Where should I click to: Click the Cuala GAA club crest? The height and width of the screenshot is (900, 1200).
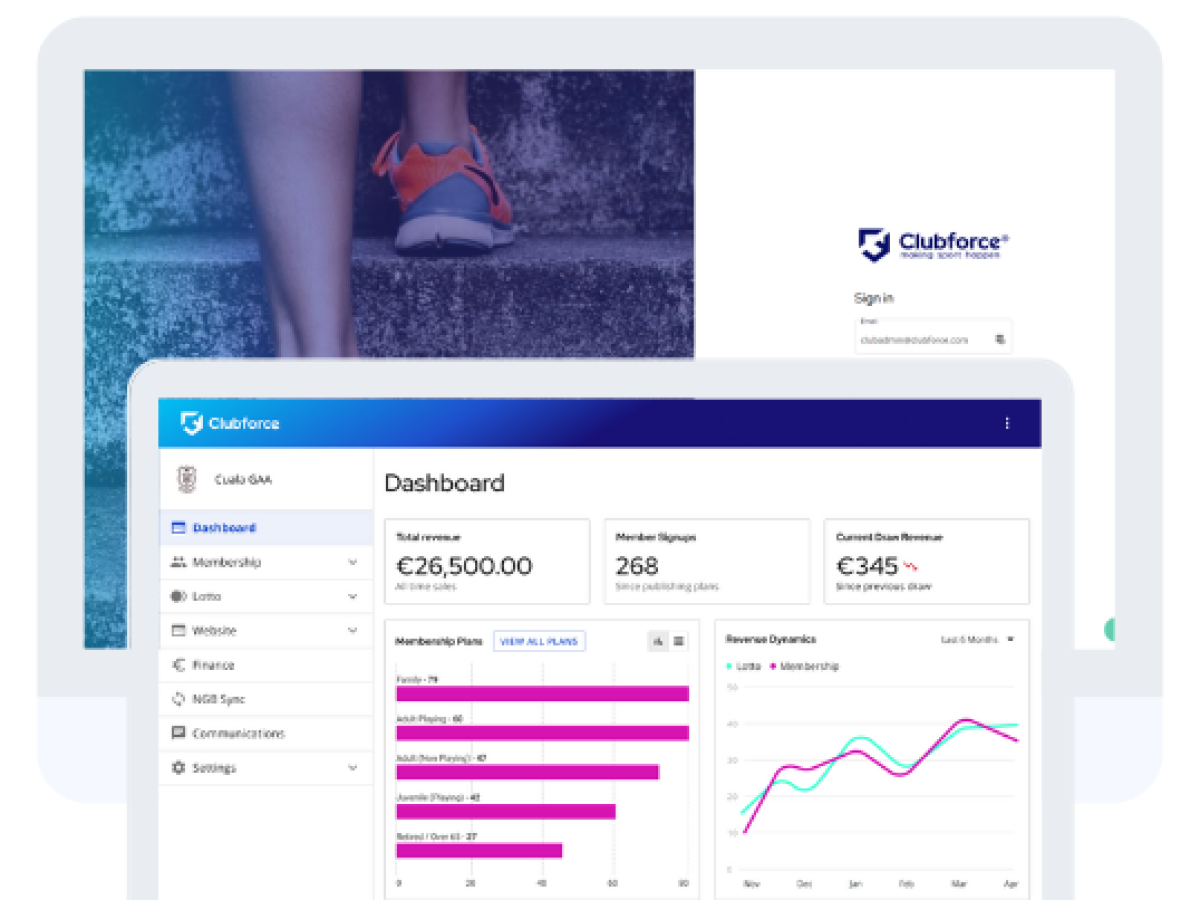tap(186, 480)
